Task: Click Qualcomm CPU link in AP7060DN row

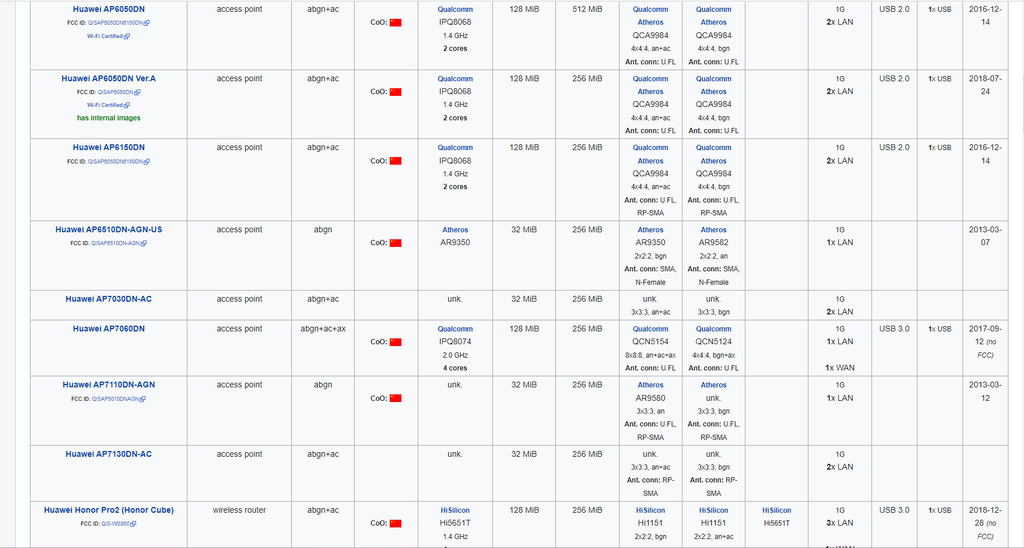Action: 455,329
